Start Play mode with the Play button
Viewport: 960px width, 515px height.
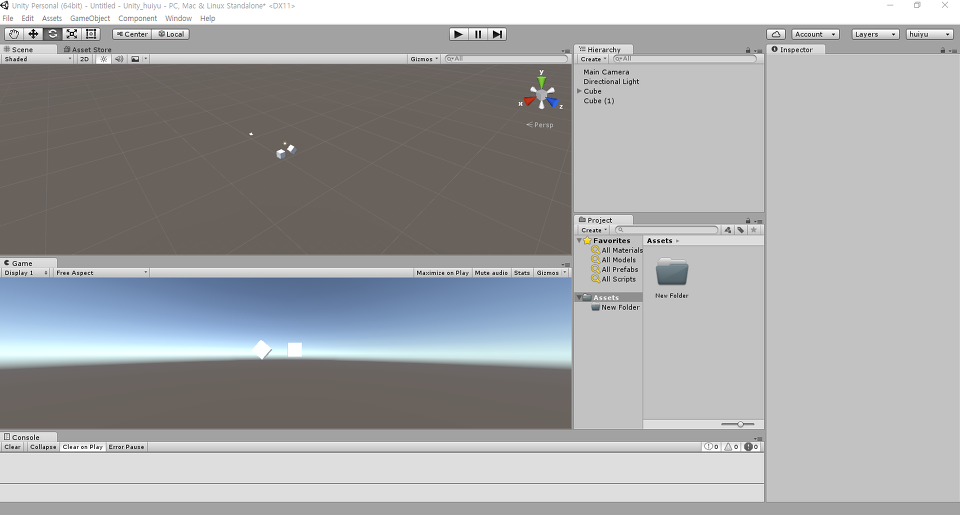click(x=458, y=34)
